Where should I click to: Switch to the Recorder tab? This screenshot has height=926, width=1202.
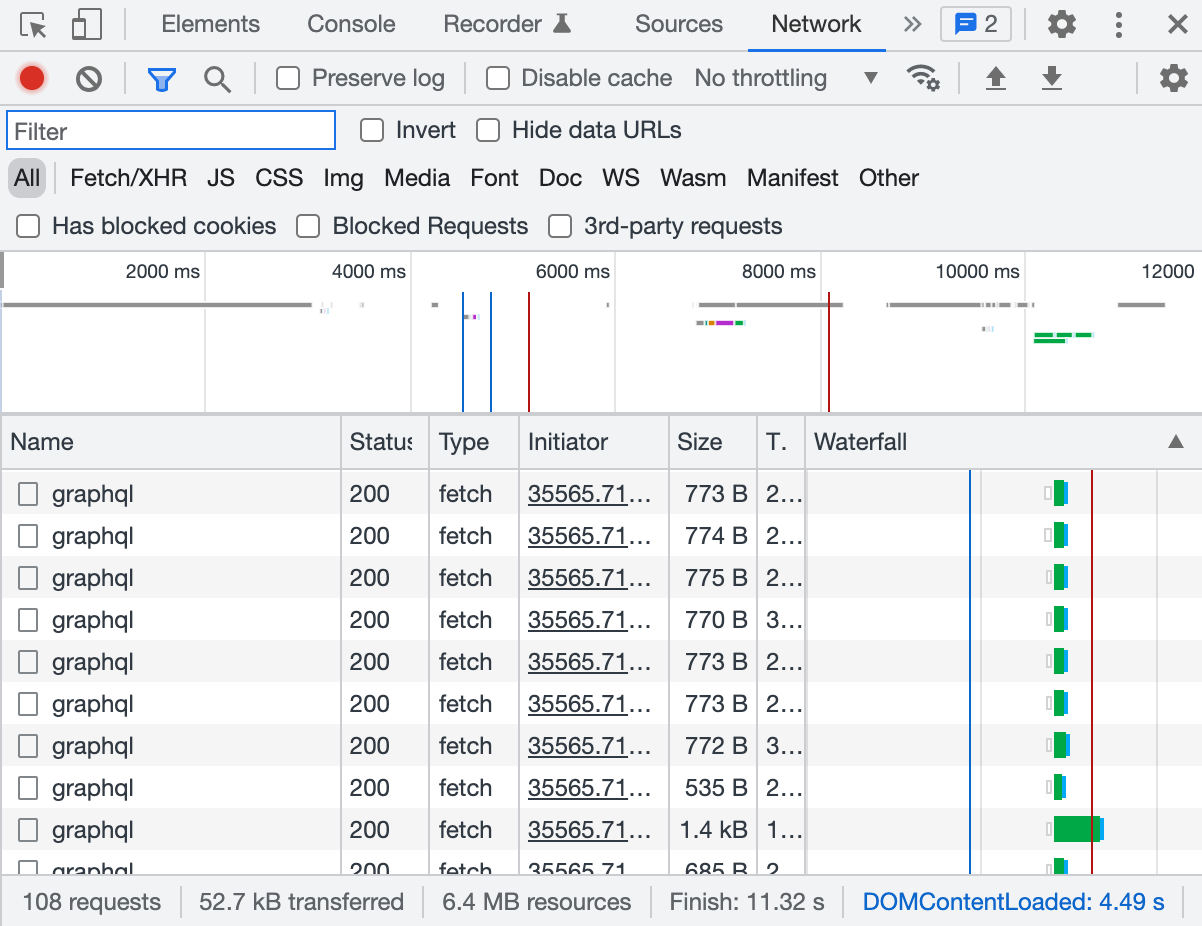click(x=507, y=24)
